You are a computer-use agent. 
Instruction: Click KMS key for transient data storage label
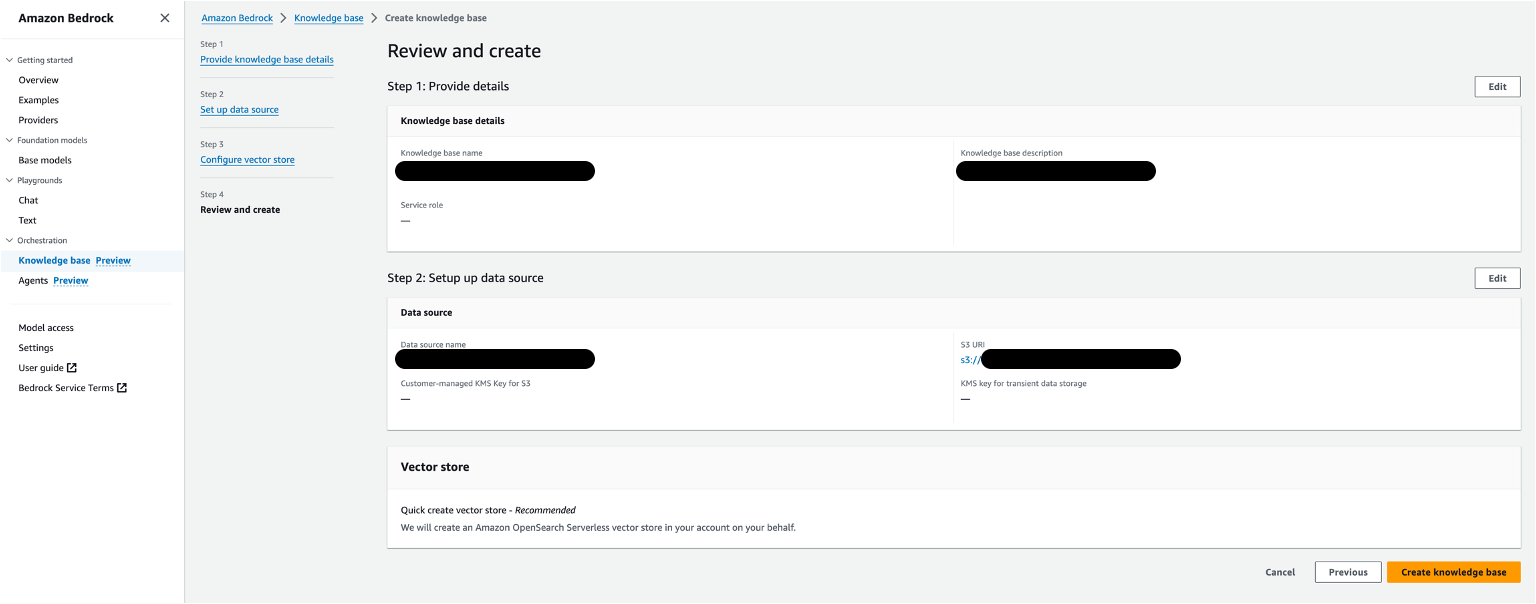(x=1023, y=383)
